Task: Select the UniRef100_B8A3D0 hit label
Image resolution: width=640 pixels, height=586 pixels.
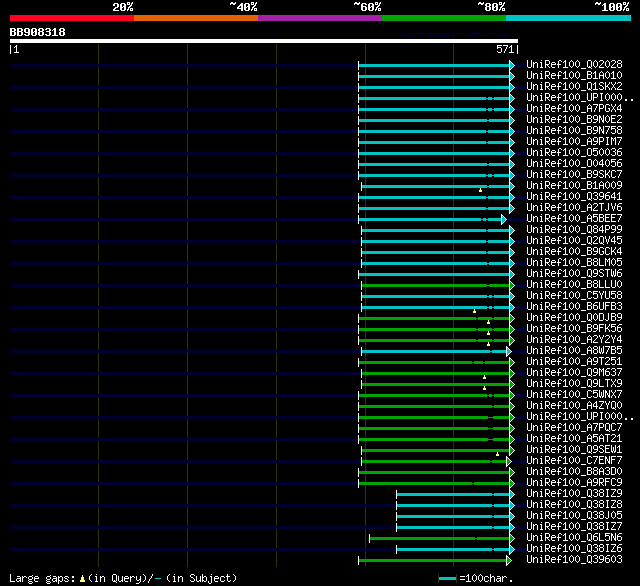Action: [x=574, y=472]
